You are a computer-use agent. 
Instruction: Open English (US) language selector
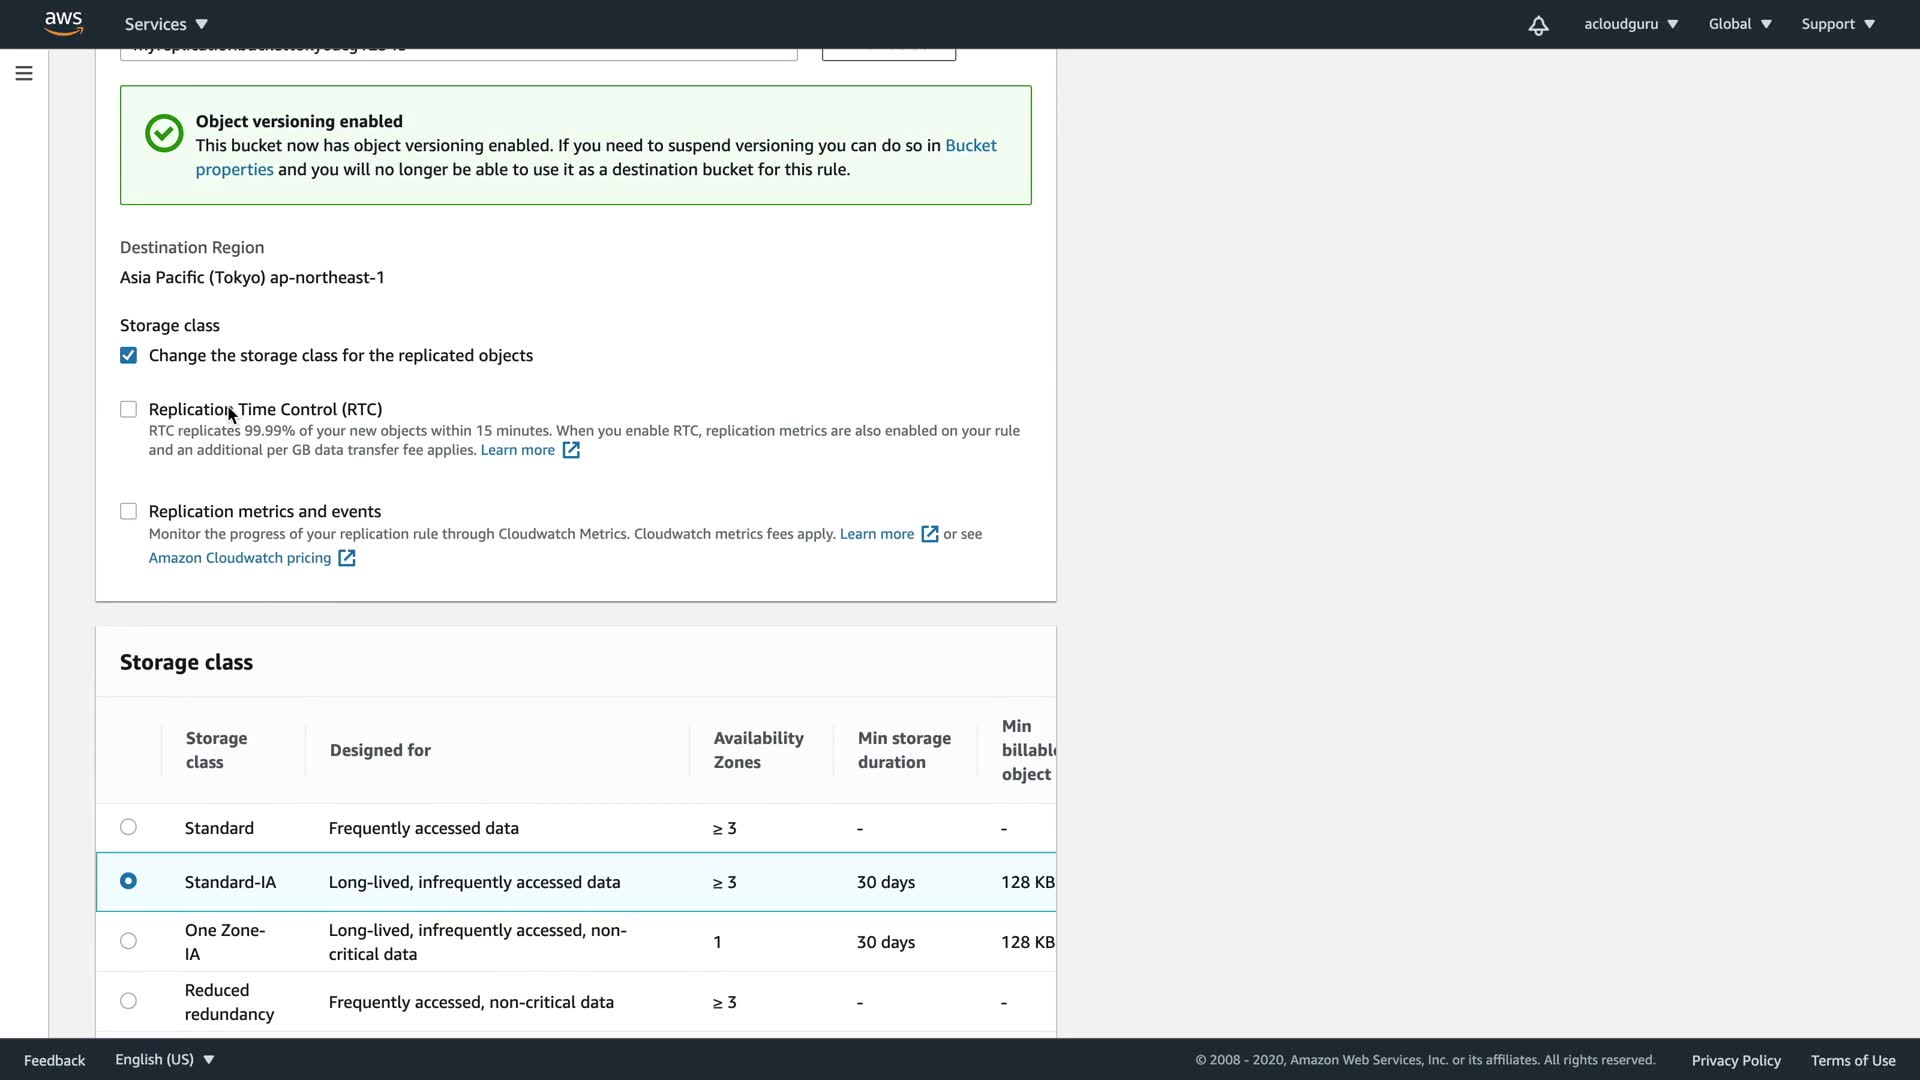point(164,1059)
